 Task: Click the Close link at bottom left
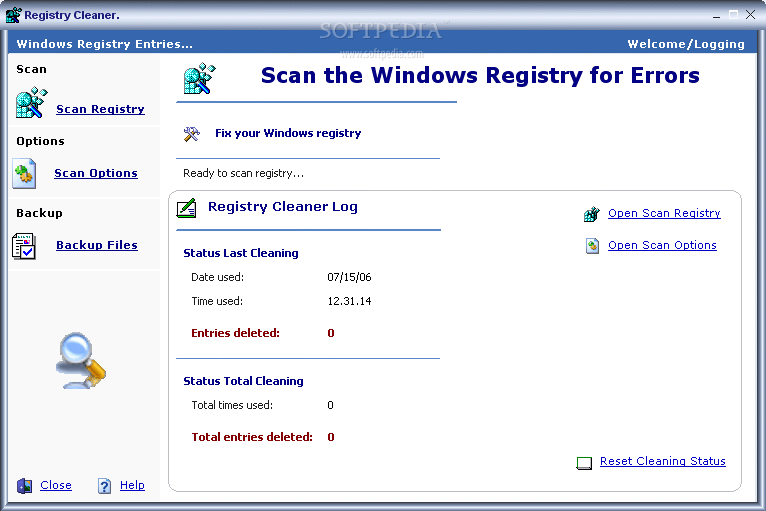click(56, 485)
